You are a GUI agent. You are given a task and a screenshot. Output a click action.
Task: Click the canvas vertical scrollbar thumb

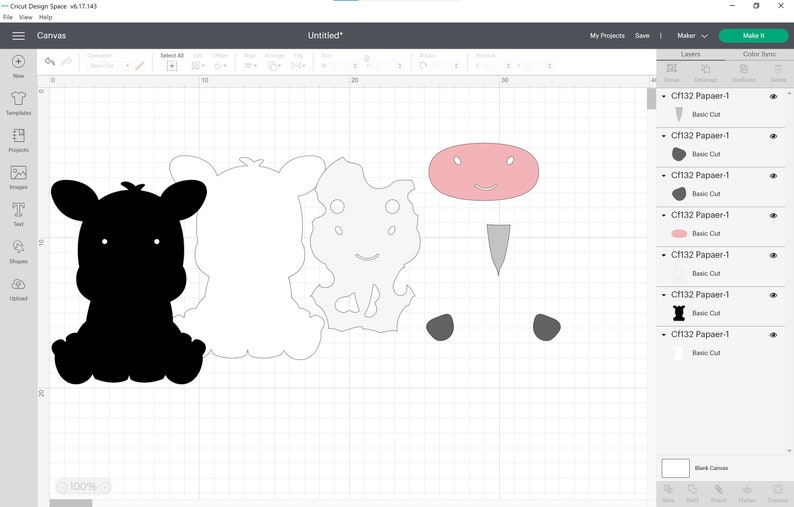pyautogui.click(x=651, y=99)
